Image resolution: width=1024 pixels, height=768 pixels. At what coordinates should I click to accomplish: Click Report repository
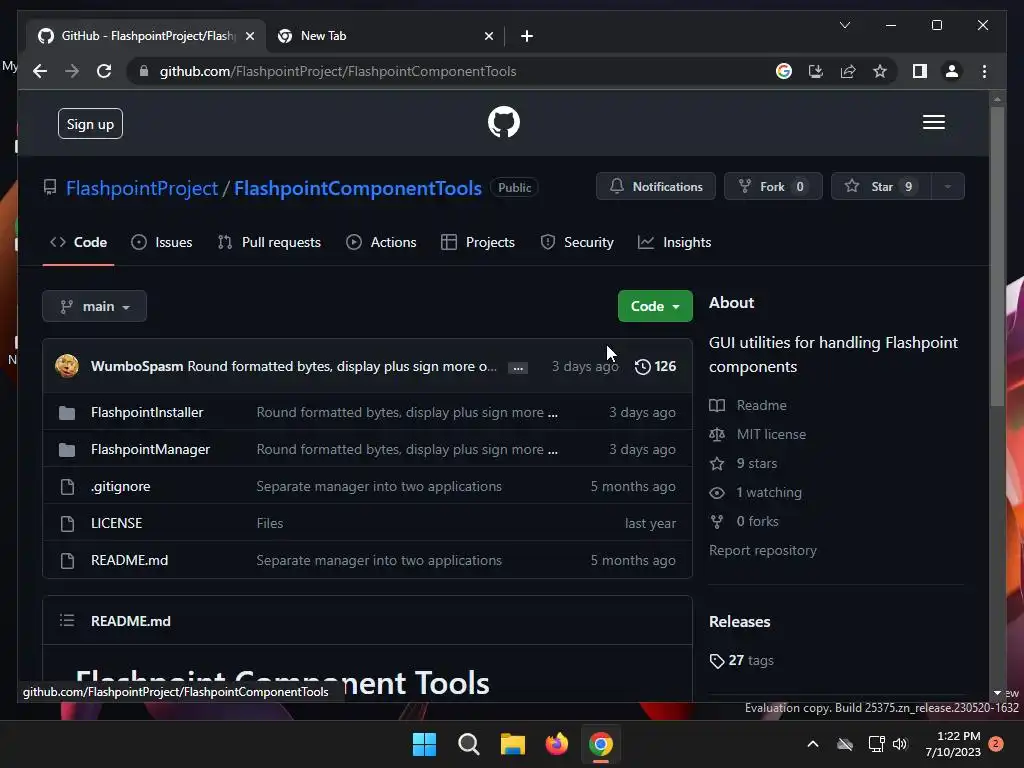point(763,551)
